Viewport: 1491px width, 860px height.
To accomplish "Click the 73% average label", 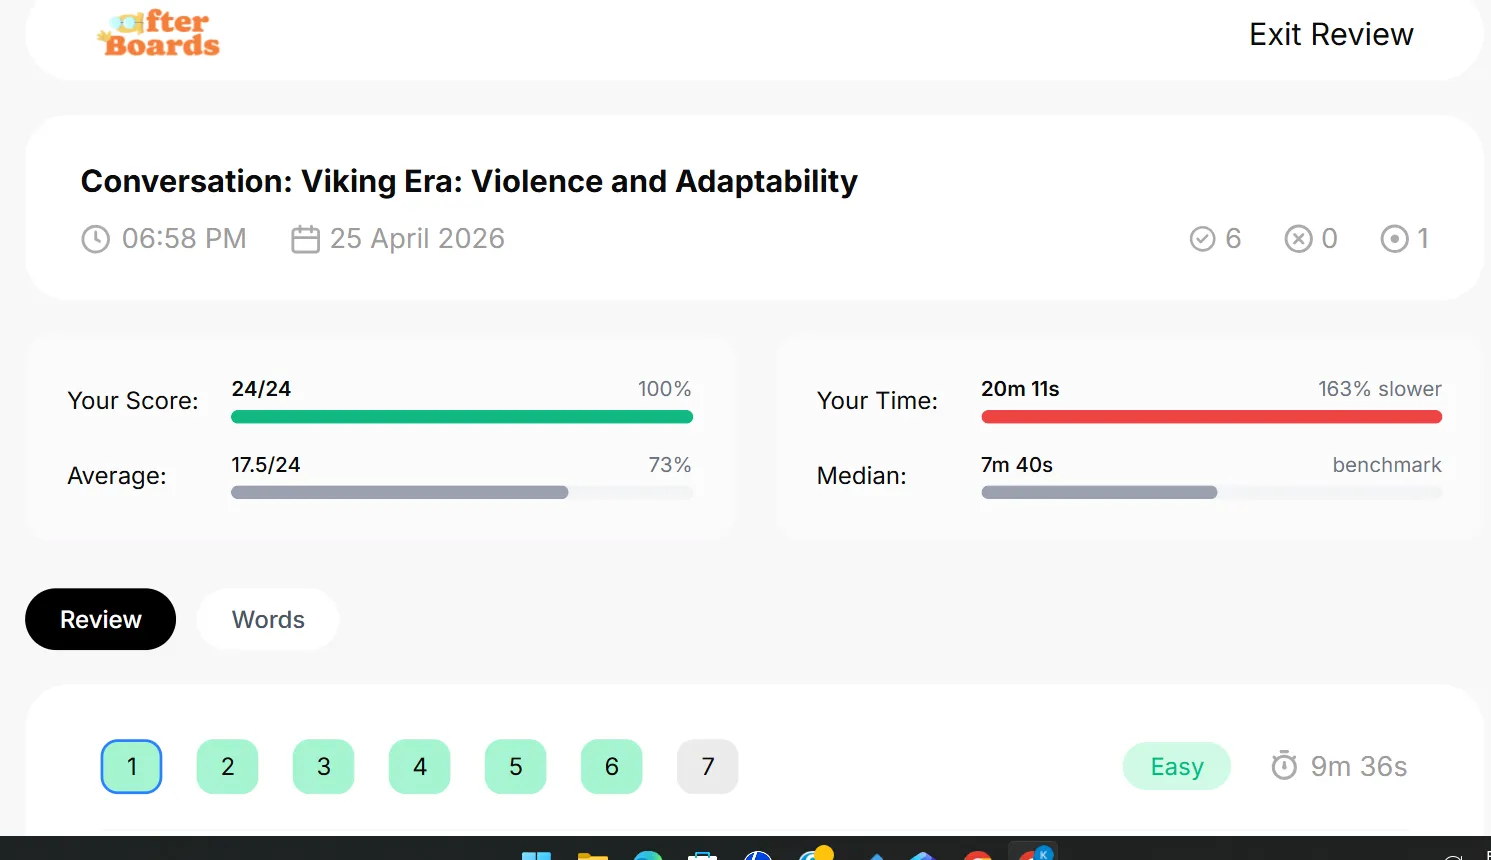I will (670, 465).
